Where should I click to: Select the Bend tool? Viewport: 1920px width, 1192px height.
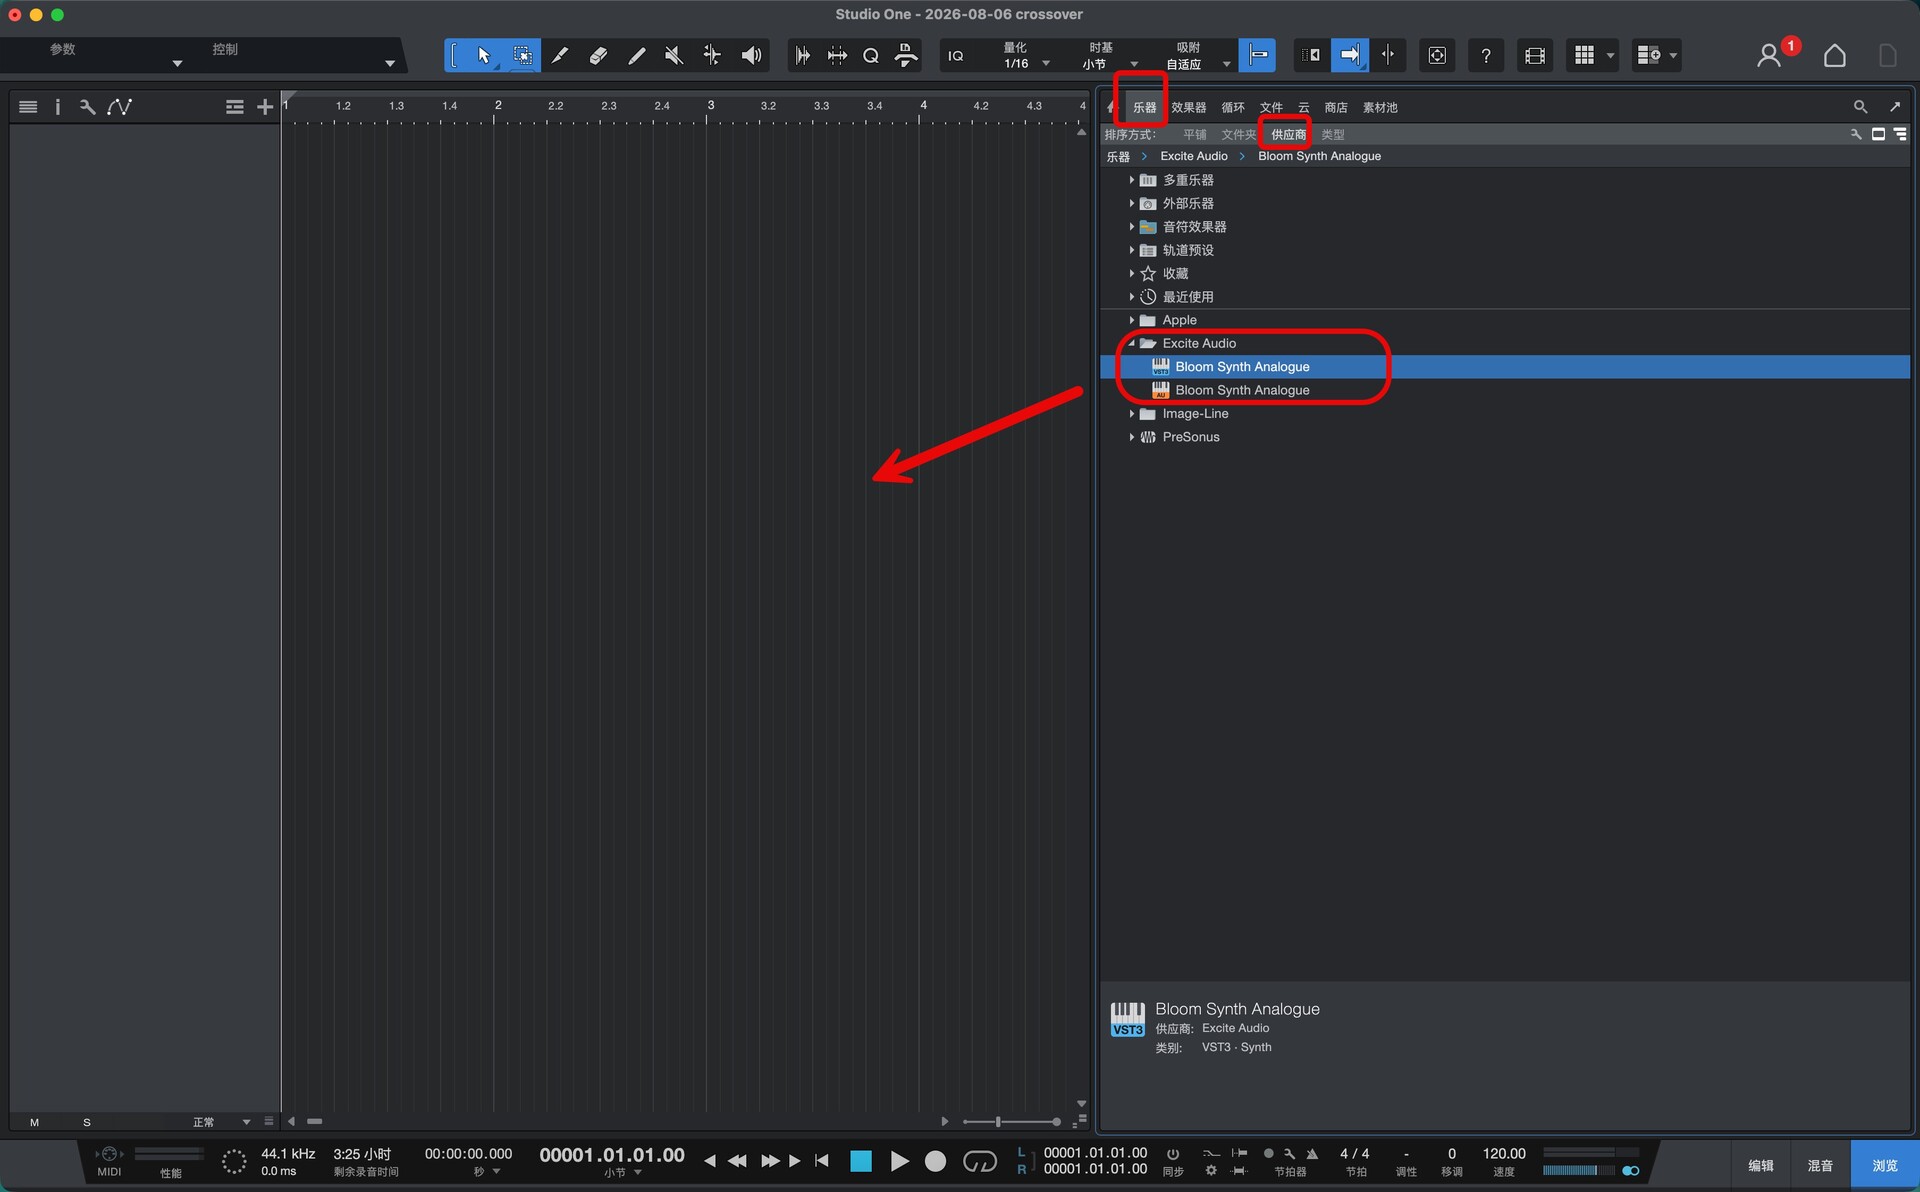[712, 56]
